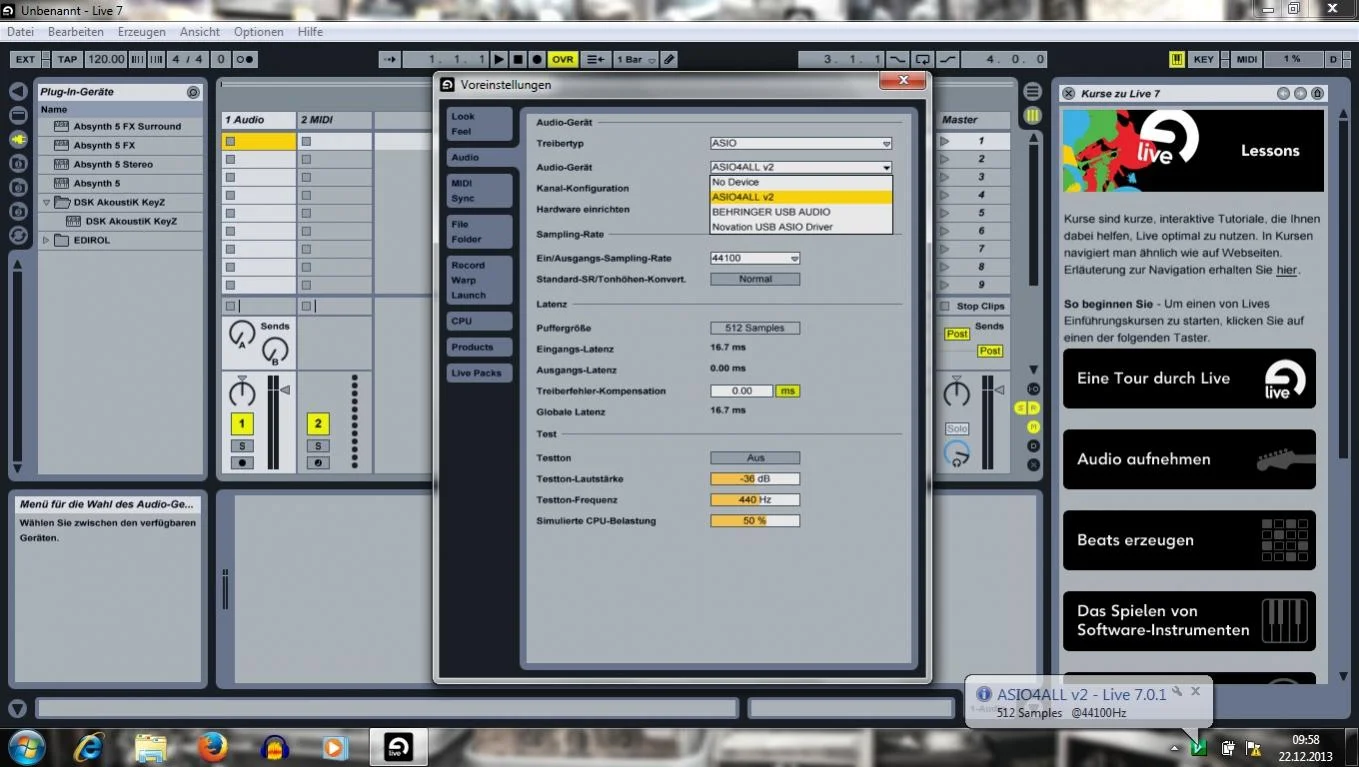Image resolution: width=1359 pixels, height=767 pixels.
Task: Click Firefox icon in taskbar
Action: pyautogui.click(x=212, y=747)
